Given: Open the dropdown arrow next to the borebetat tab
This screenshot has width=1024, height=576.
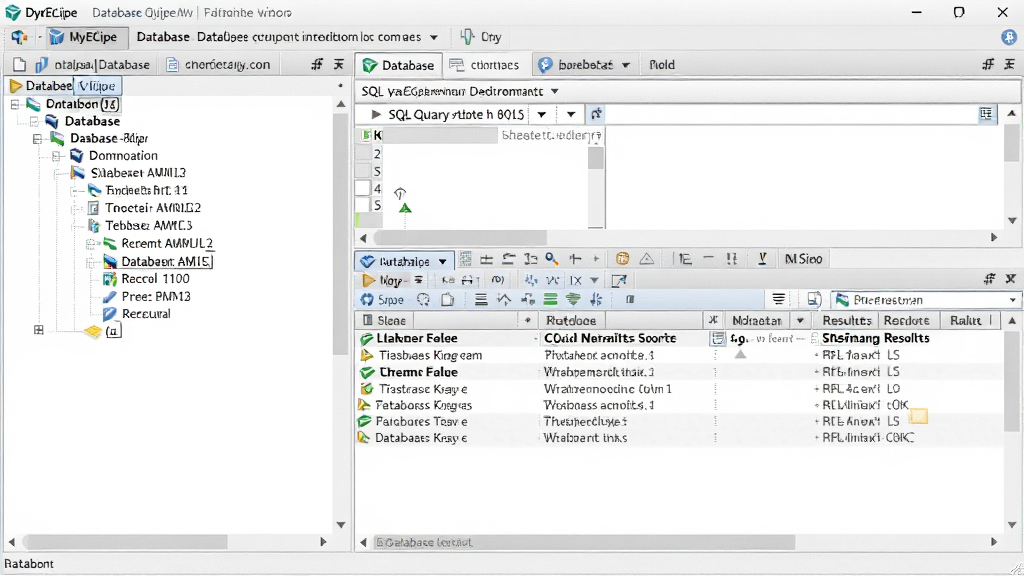Looking at the screenshot, I should click(626, 65).
